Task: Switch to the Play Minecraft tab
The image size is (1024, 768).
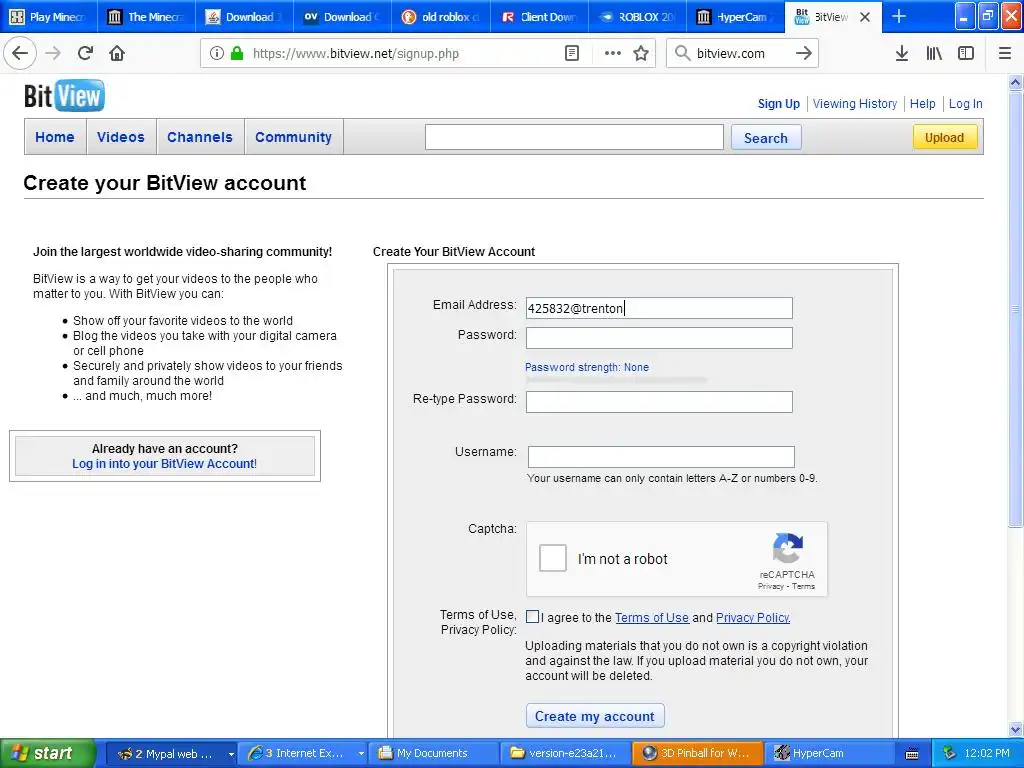Action: point(48,16)
